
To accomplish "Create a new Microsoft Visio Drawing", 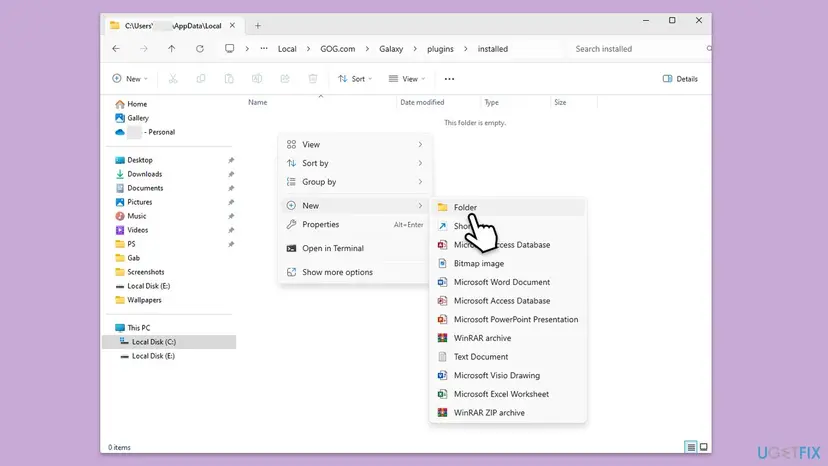I will pos(508,375).
